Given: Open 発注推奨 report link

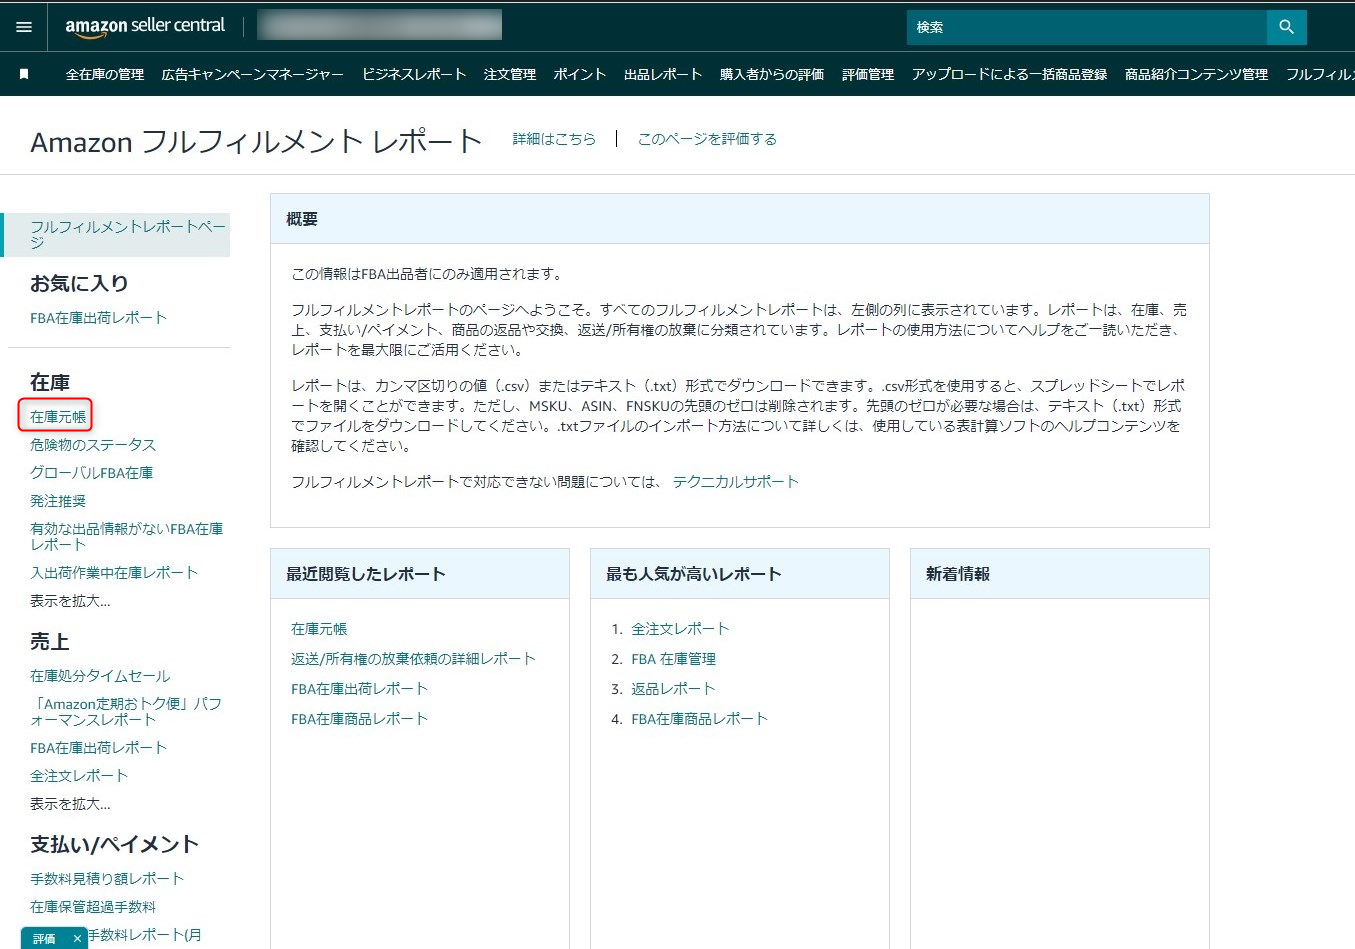Looking at the screenshot, I should 58,501.
